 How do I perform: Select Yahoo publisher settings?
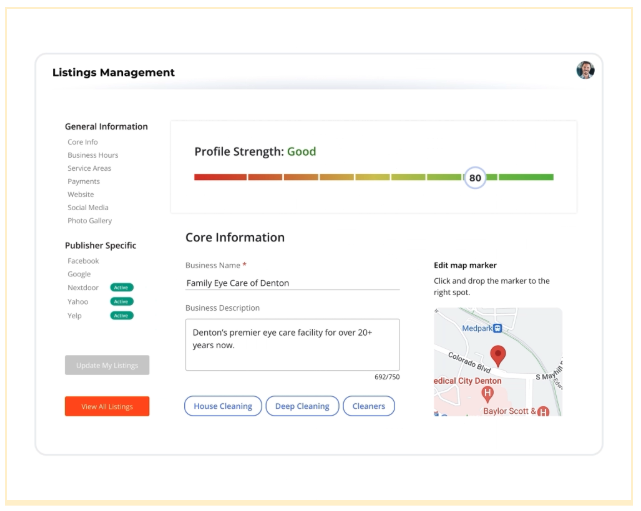pos(78,302)
